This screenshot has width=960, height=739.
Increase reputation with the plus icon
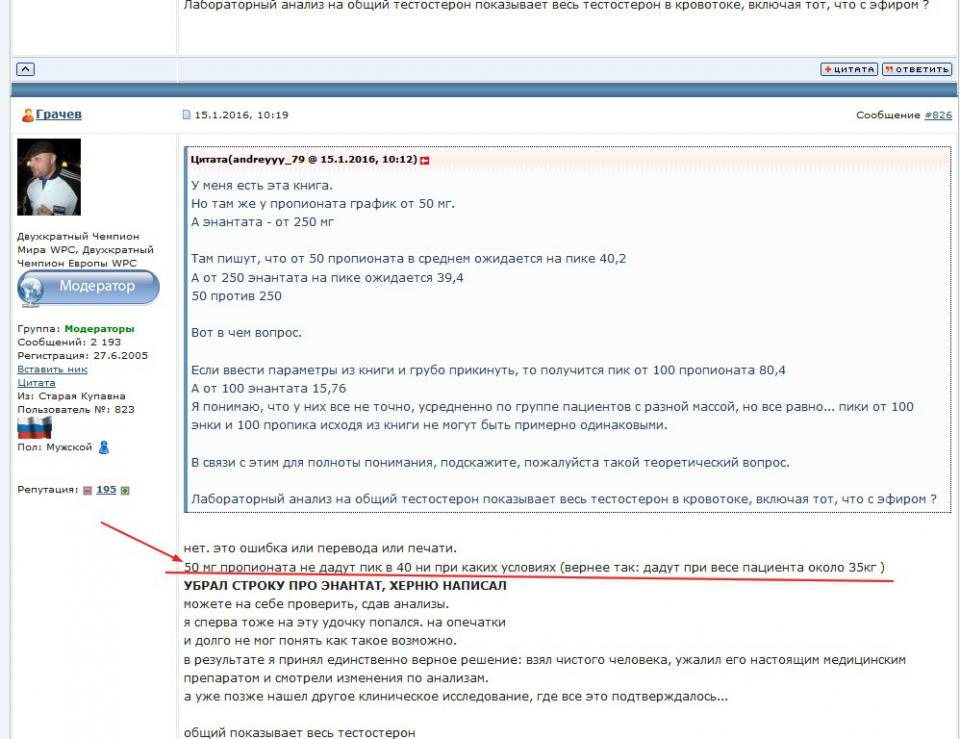click(125, 491)
